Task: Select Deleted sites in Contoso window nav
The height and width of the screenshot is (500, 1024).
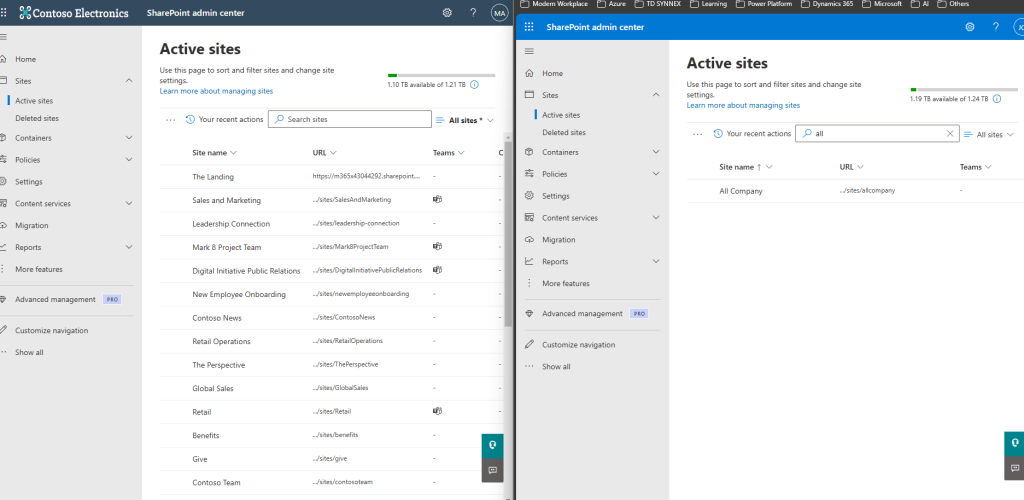Action: click(x=37, y=118)
